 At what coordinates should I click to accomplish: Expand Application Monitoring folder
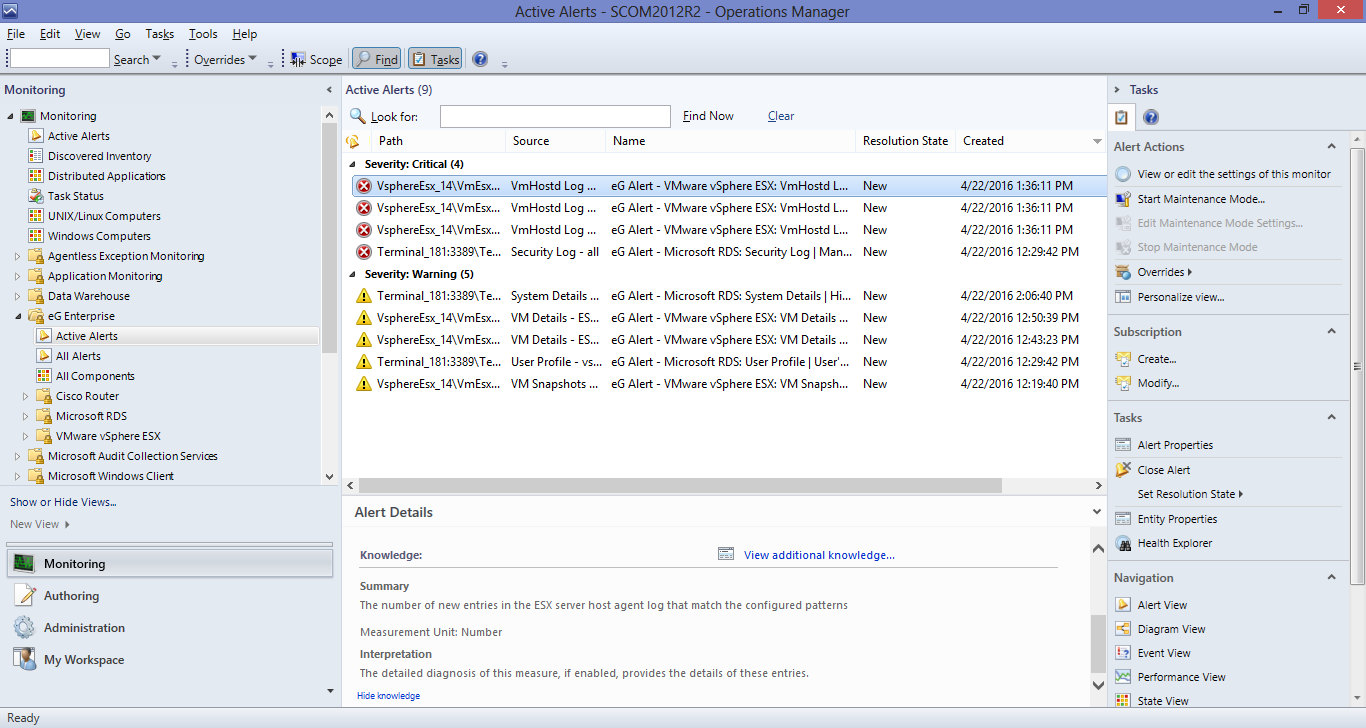click(17, 276)
